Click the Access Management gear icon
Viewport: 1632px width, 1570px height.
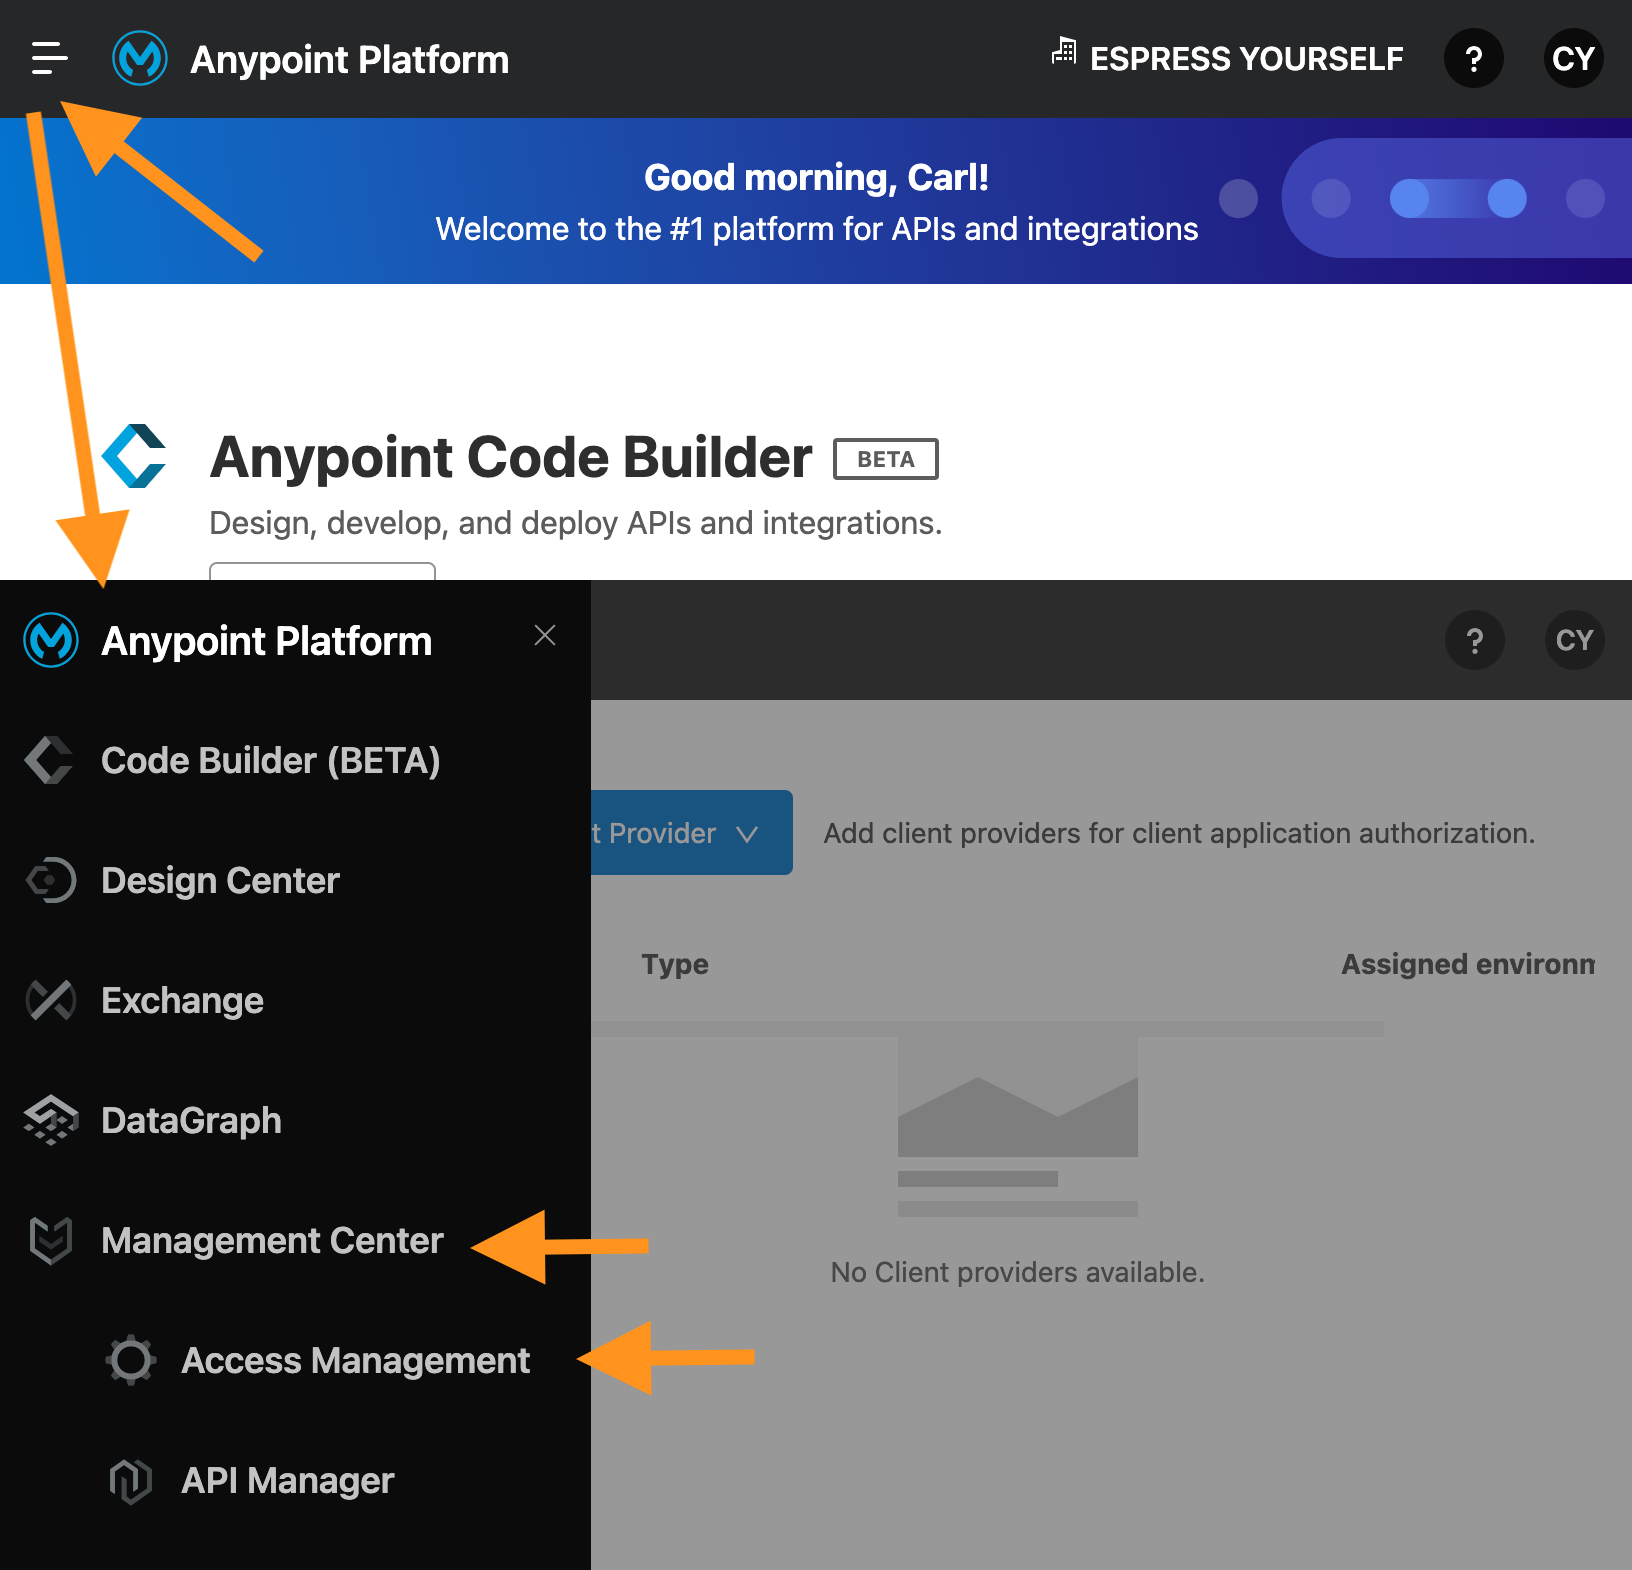pyautogui.click(x=131, y=1360)
